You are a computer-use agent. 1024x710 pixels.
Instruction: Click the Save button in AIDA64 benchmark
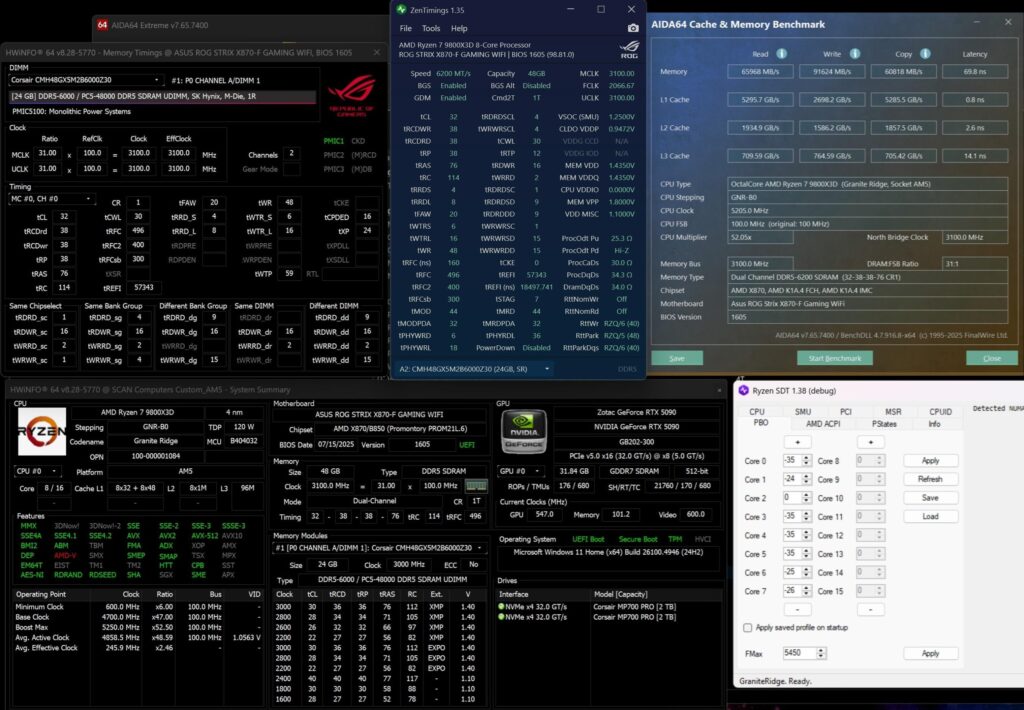click(x=677, y=358)
